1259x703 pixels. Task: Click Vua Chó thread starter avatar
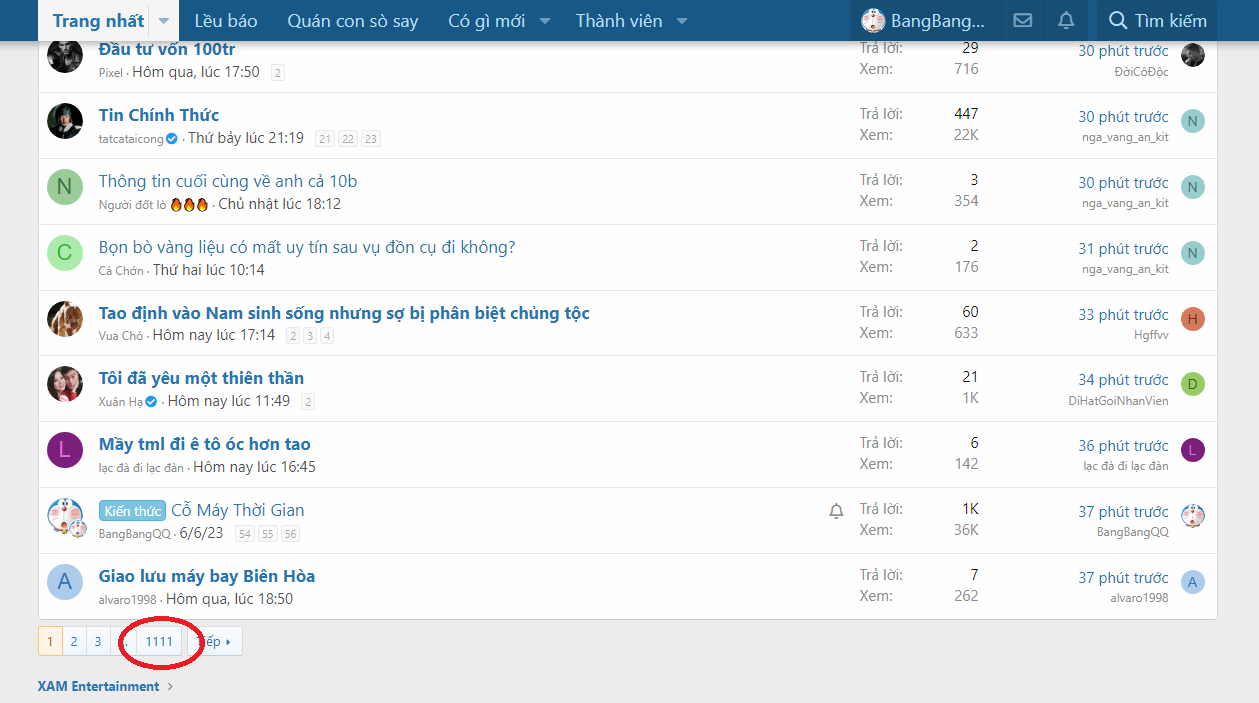click(x=65, y=319)
